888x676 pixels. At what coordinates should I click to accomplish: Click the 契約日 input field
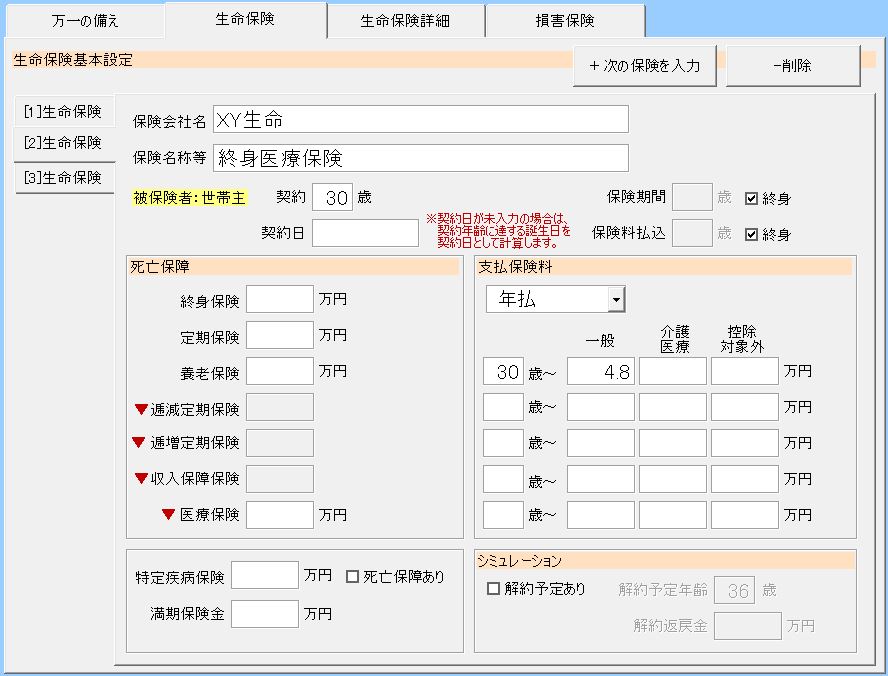365,233
